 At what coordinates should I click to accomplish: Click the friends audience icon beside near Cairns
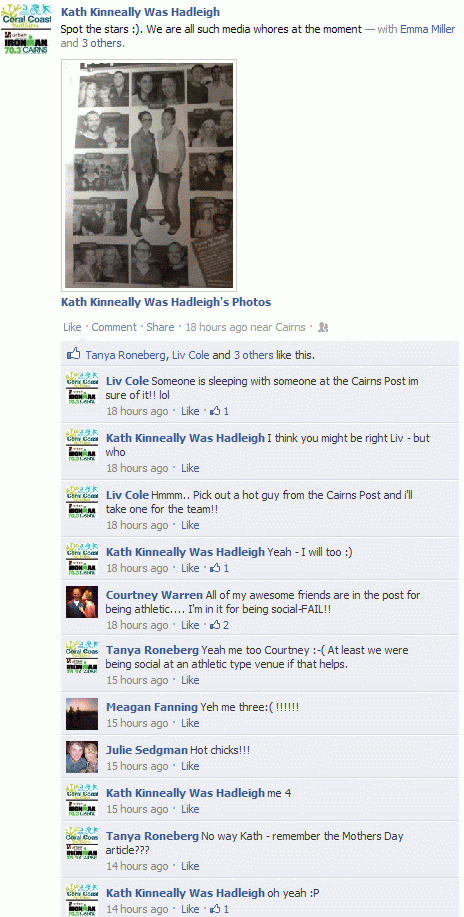(323, 328)
